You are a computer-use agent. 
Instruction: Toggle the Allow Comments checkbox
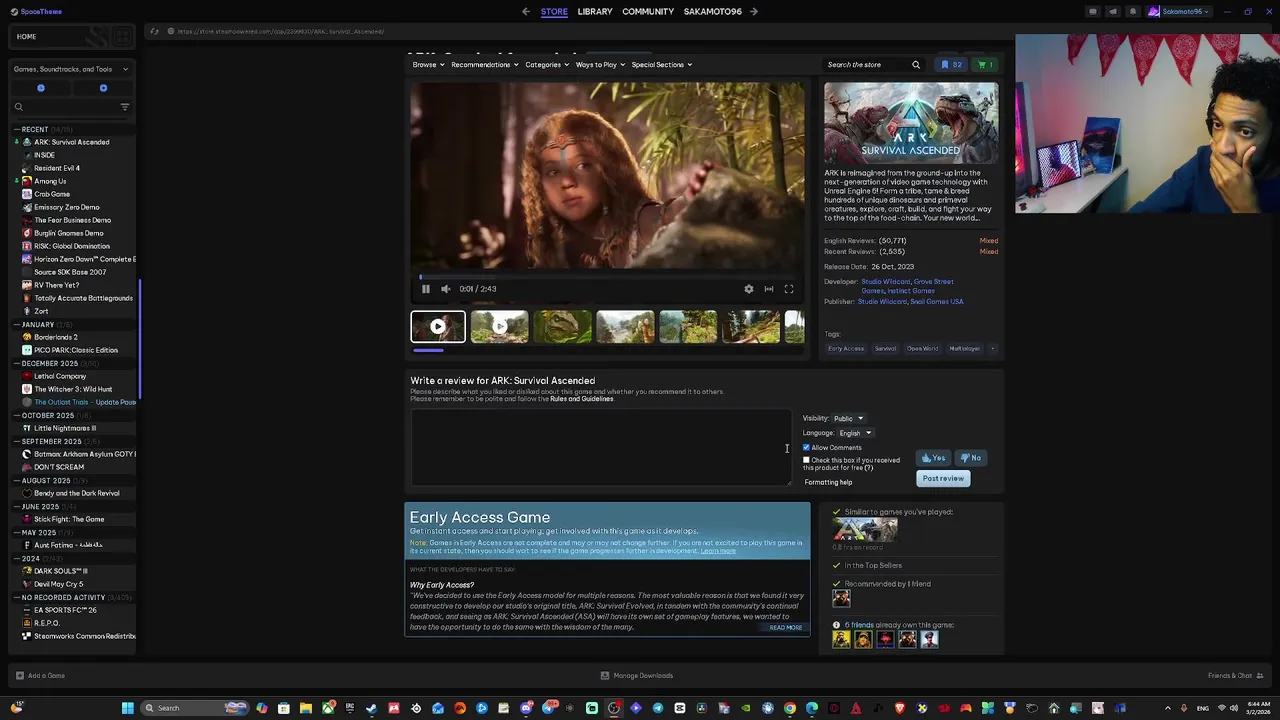(x=806, y=448)
